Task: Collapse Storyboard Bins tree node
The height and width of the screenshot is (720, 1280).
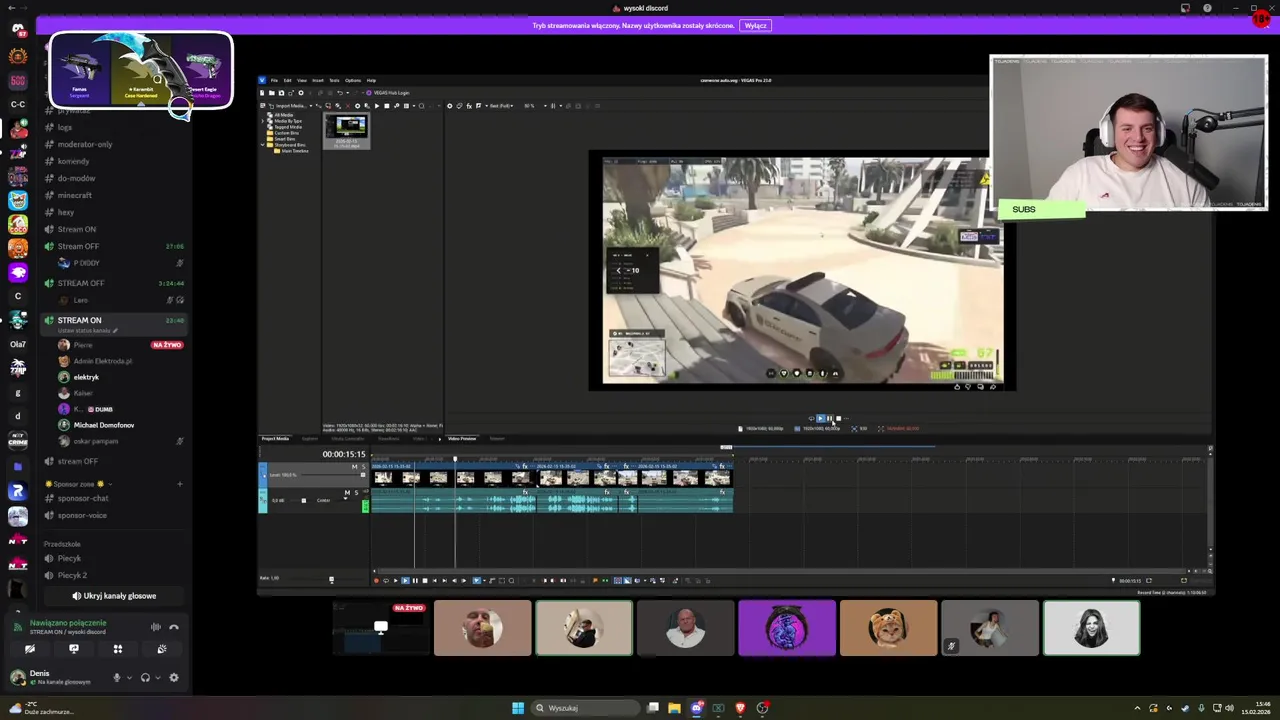Action: coord(262,145)
